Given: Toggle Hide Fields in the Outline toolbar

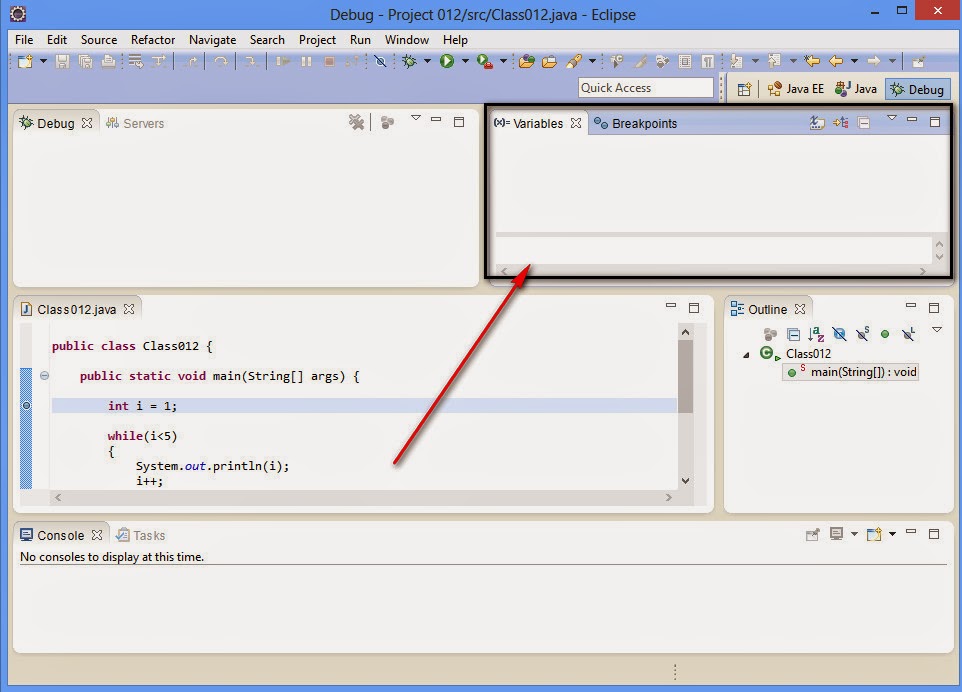Looking at the screenshot, I should point(841,334).
